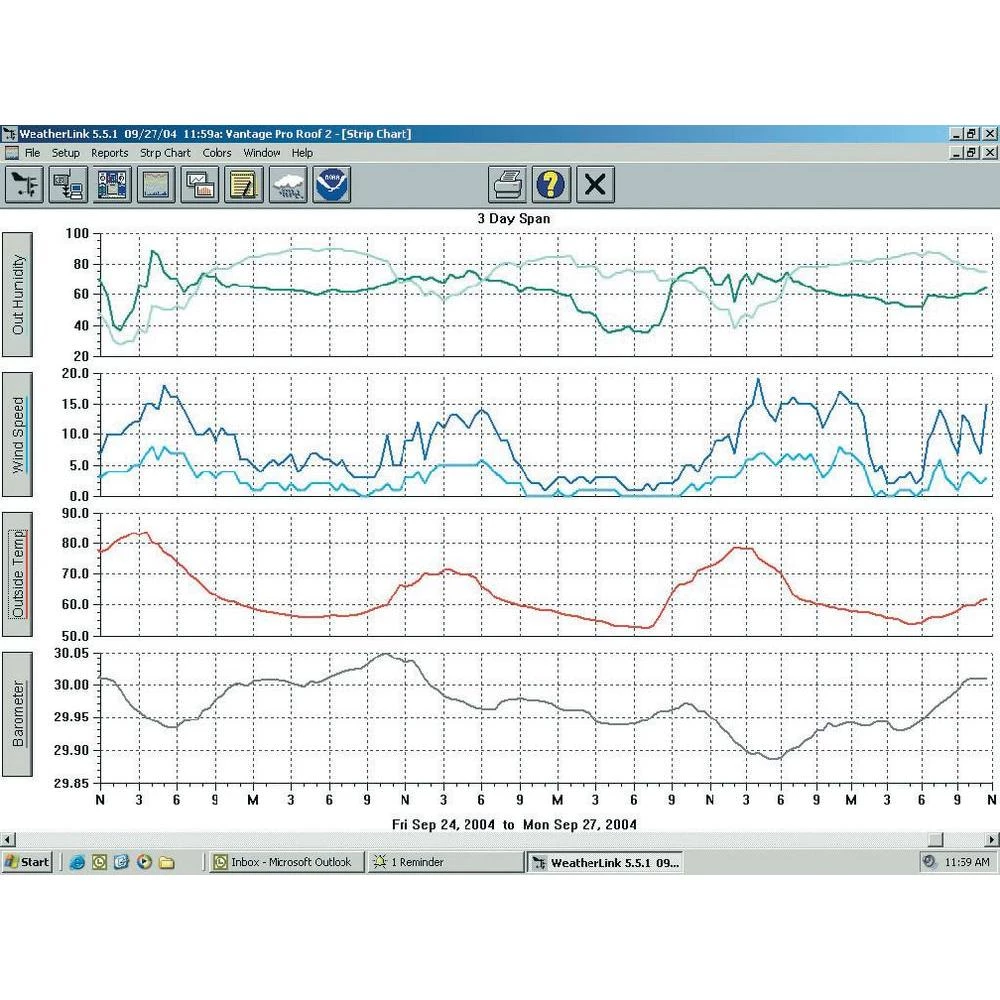The width and height of the screenshot is (1000, 1000).
Task: Close the chart with the X toolbar button
Action: tap(595, 184)
